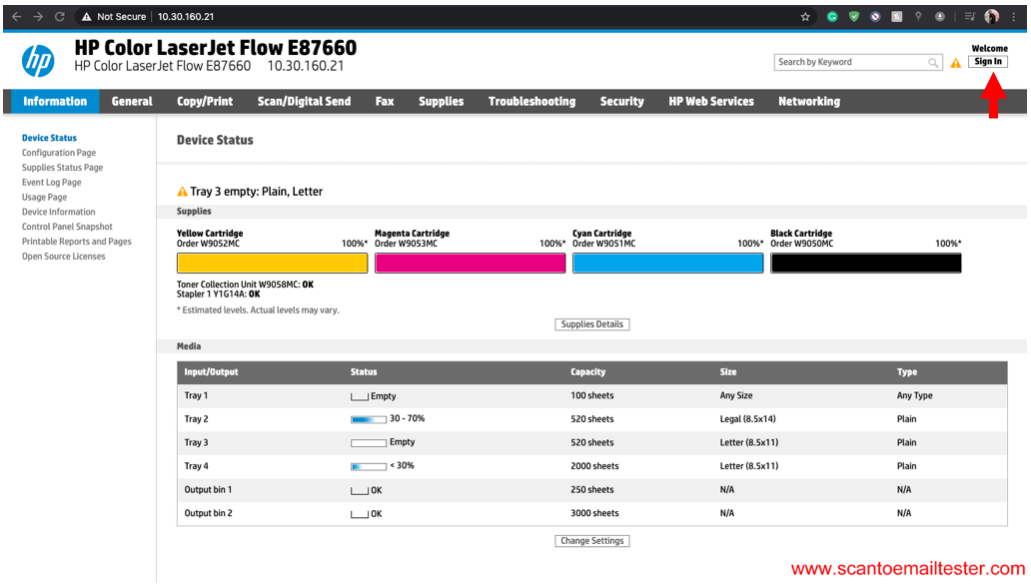The height and width of the screenshot is (588, 1031).
Task: Open the media control playlist icon
Action: point(968,17)
